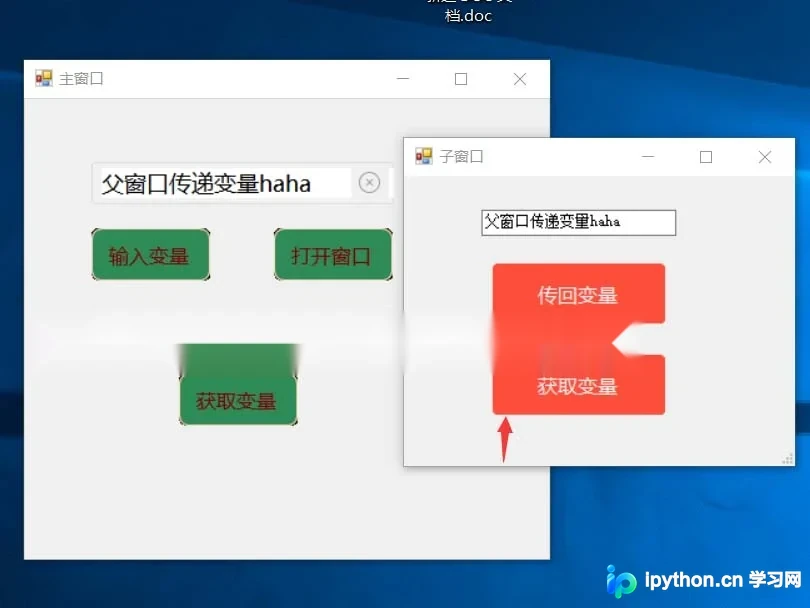Clear main window text with the circled X icon
Screen dimensions: 810x608
pyautogui.click(x=369, y=182)
